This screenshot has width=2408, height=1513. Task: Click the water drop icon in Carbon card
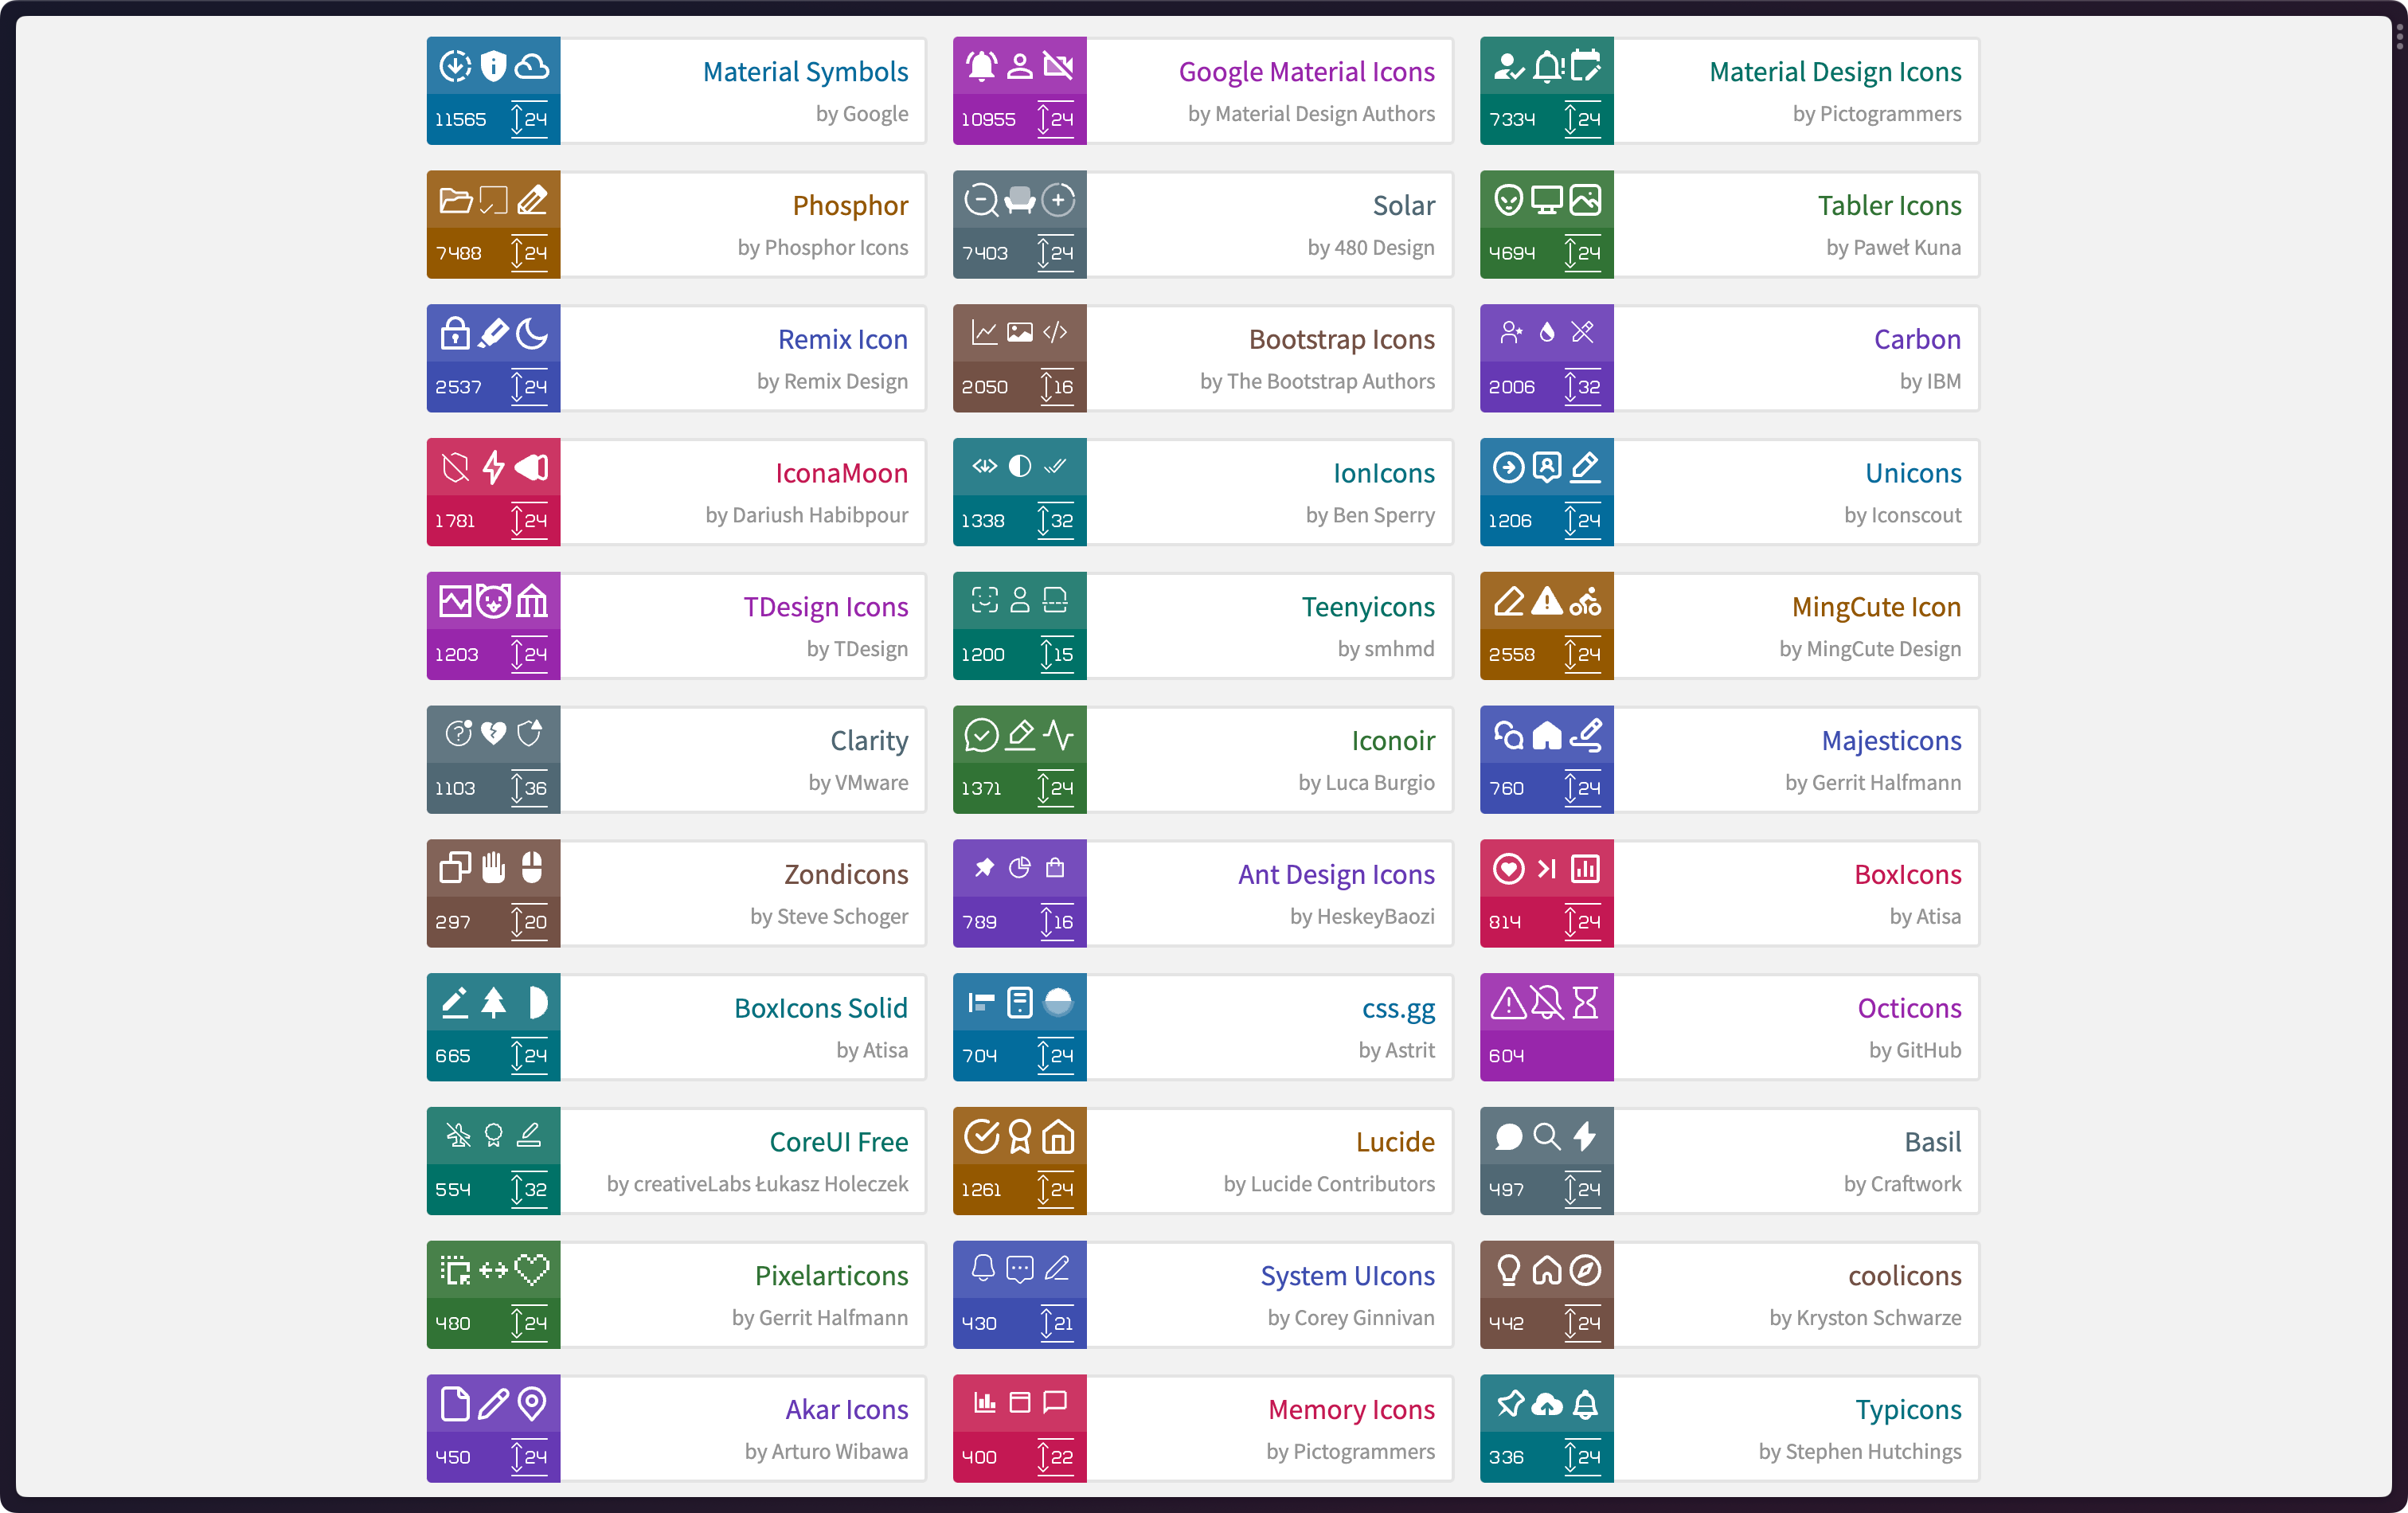1547,332
